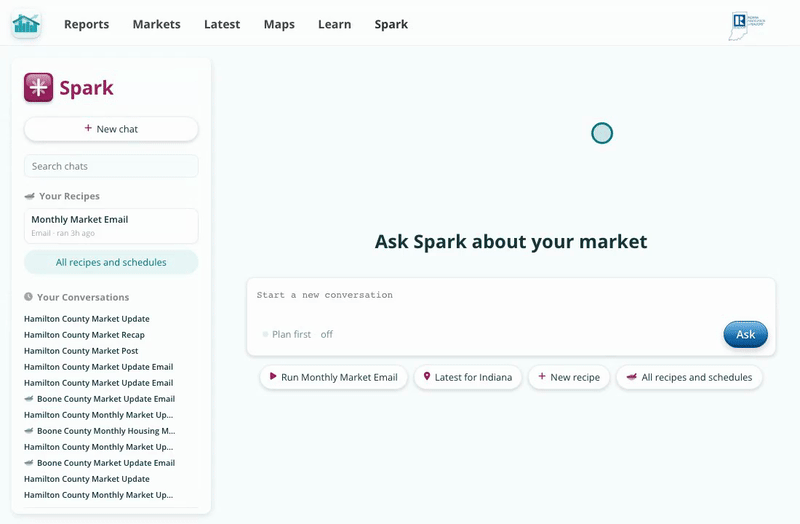Choose the Latest for Indiana chip
Screen dimensions: 800x524
coord(468,378)
